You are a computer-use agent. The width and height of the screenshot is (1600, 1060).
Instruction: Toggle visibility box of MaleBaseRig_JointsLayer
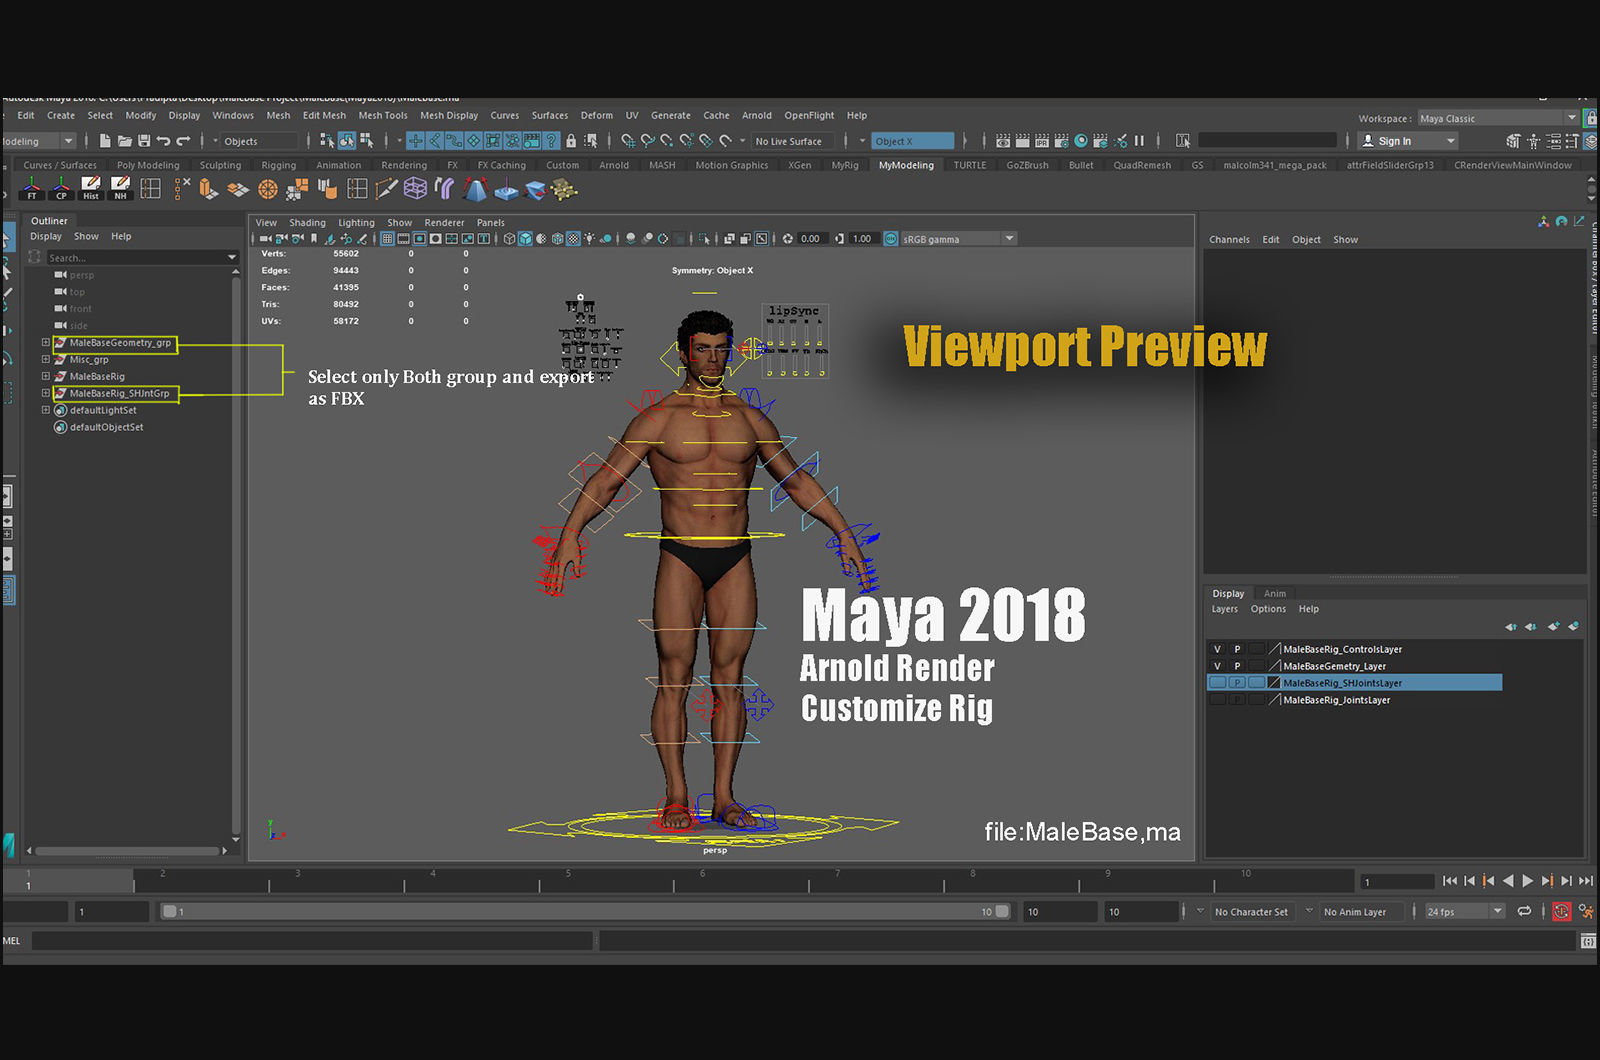(1217, 700)
